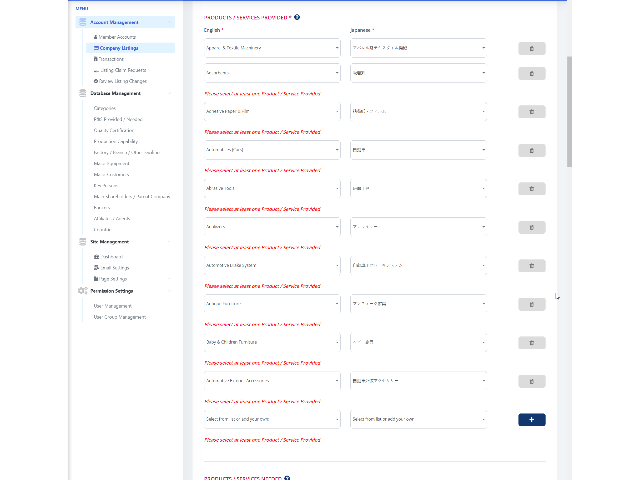This screenshot has width=640, height=480.
Task: Click the Permission Settings gear icon
Action: (82, 291)
